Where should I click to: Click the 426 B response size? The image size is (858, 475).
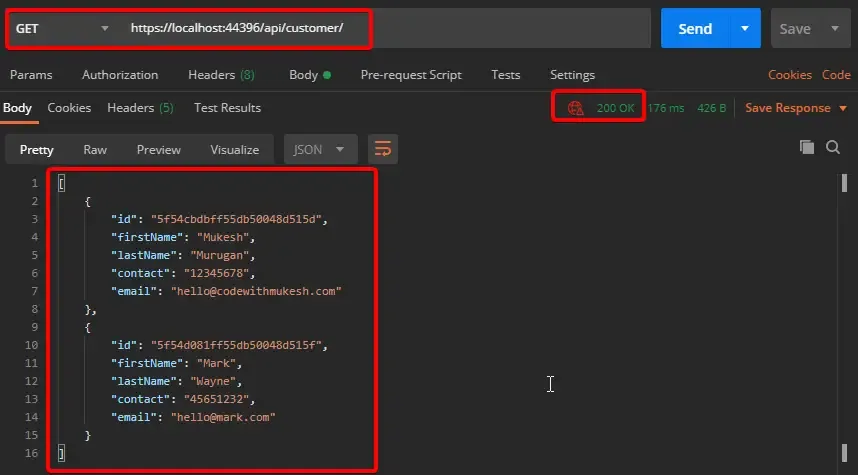(x=711, y=108)
